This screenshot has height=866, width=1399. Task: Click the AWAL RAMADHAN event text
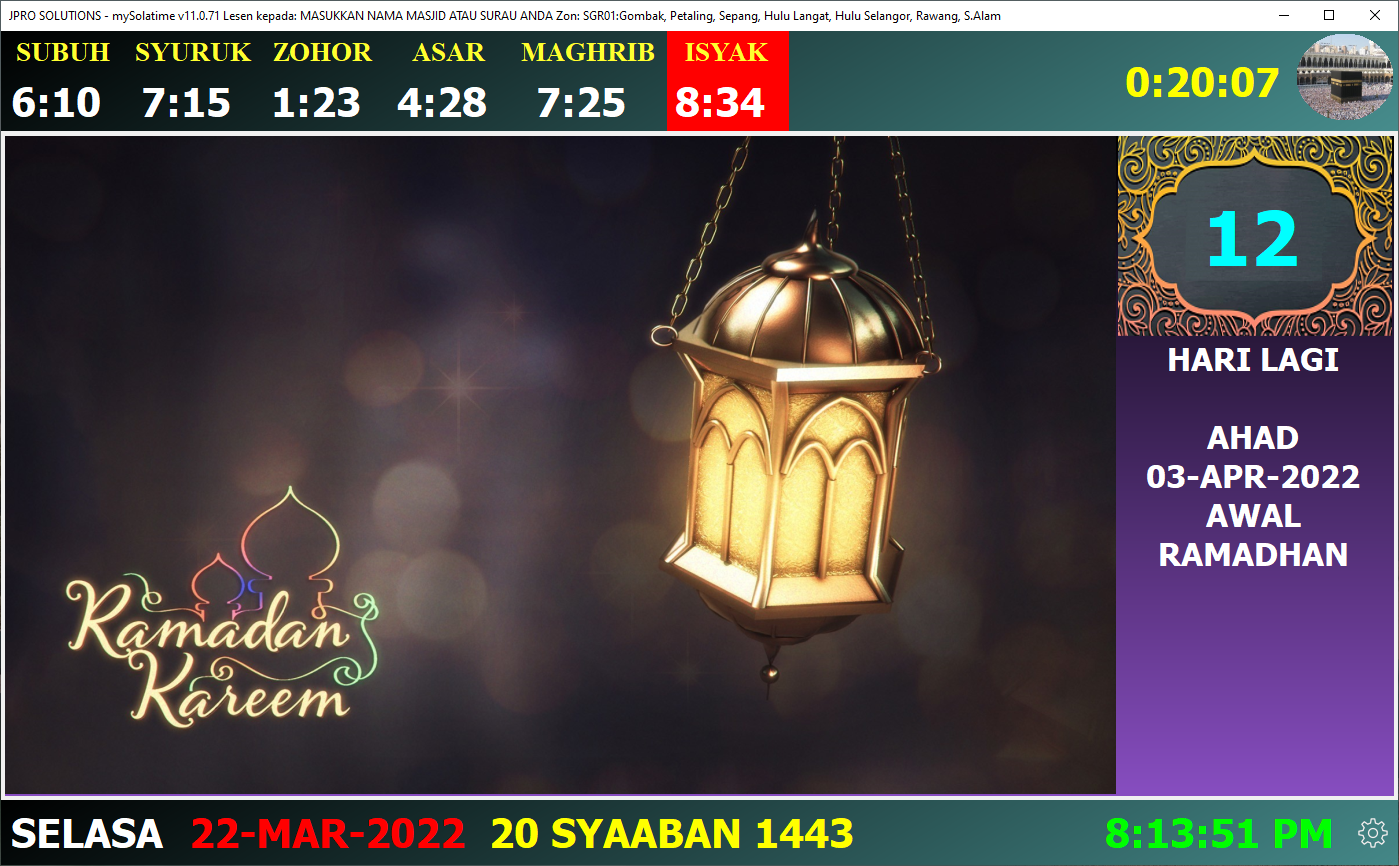coord(1253,535)
